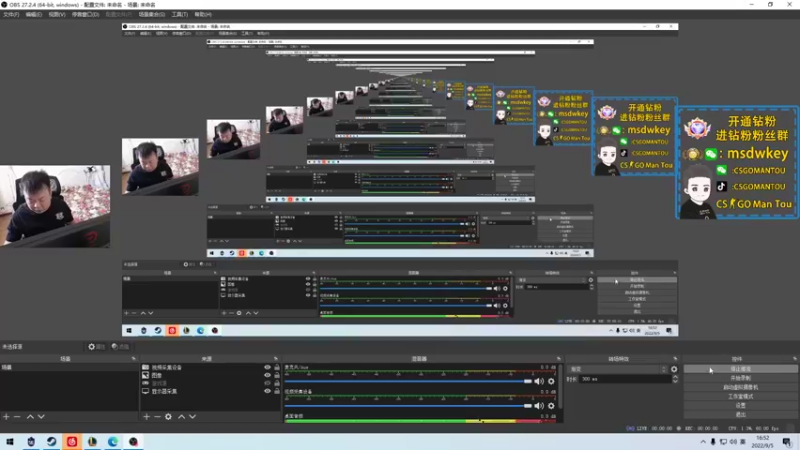Open the 场景集合(S) menu

(152, 14)
